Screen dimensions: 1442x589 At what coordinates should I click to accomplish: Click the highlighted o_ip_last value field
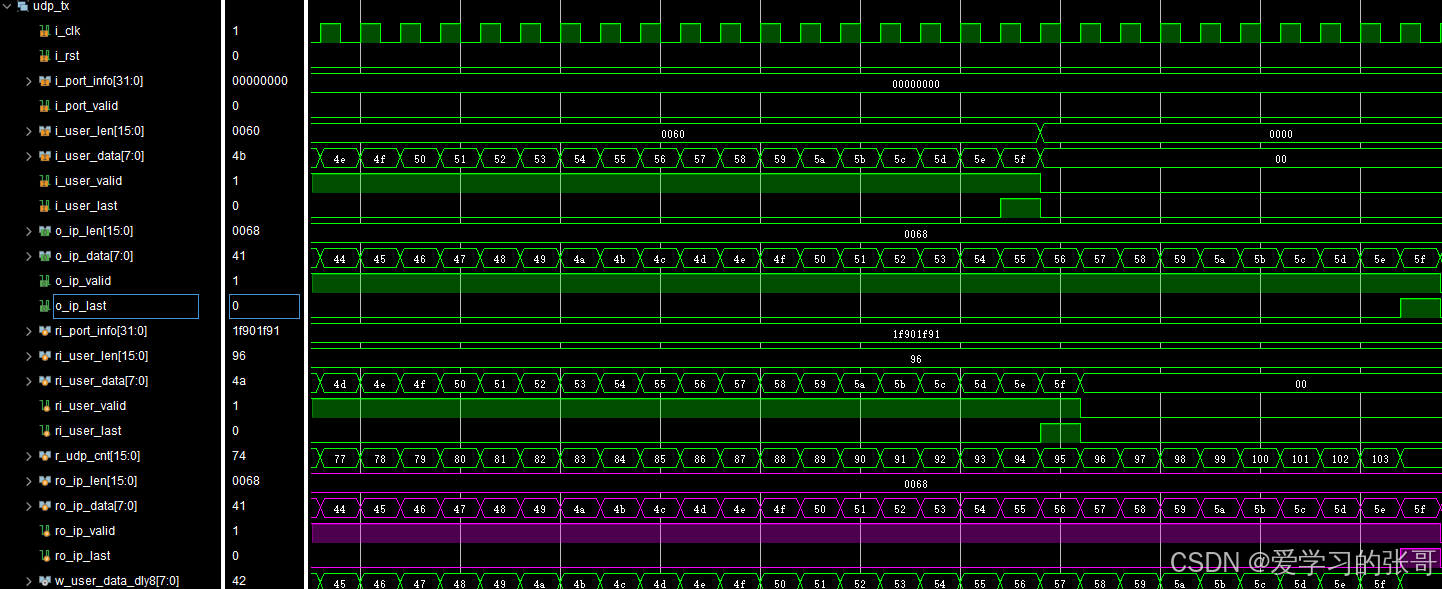pos(264,306)
